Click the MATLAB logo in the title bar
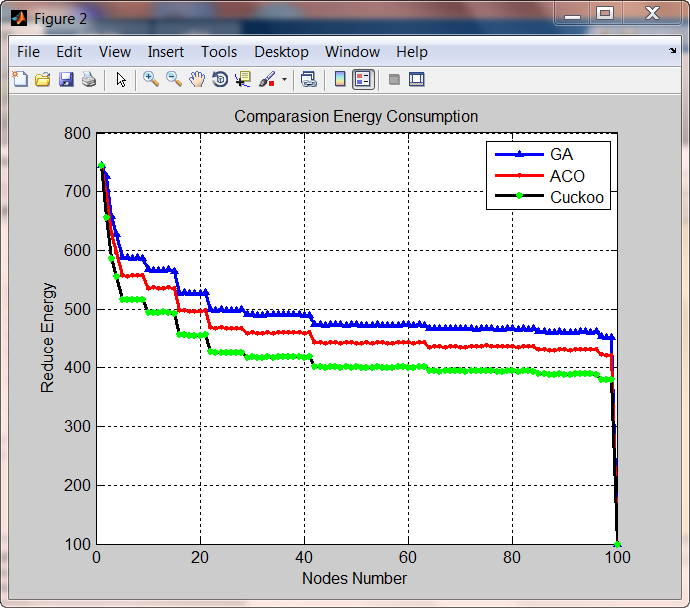Screen dimensions: 690x608 (19, 18)
